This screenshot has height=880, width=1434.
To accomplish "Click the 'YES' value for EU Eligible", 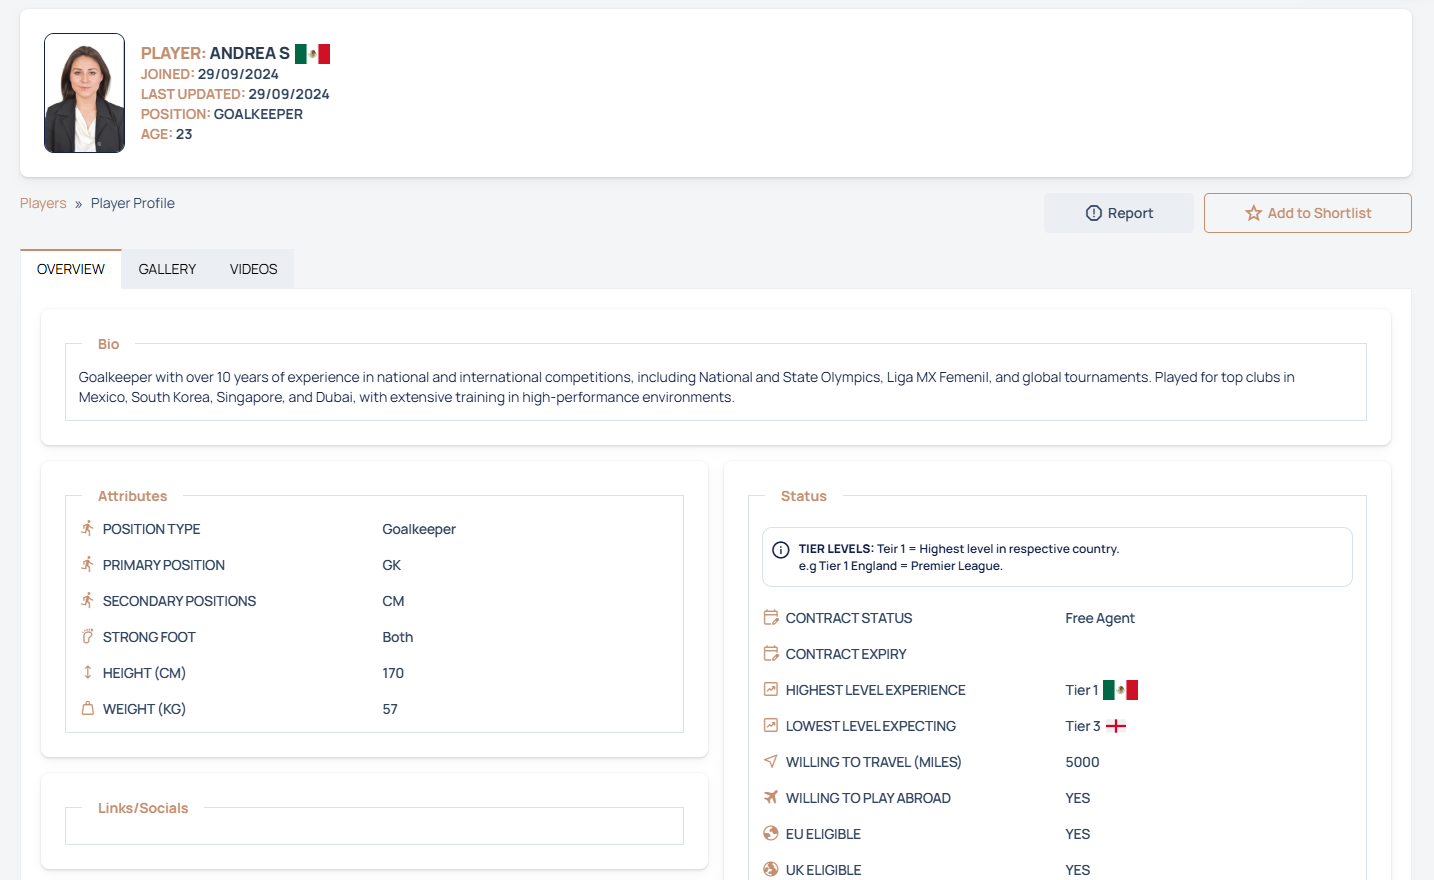I will [x=1078, y=834].
